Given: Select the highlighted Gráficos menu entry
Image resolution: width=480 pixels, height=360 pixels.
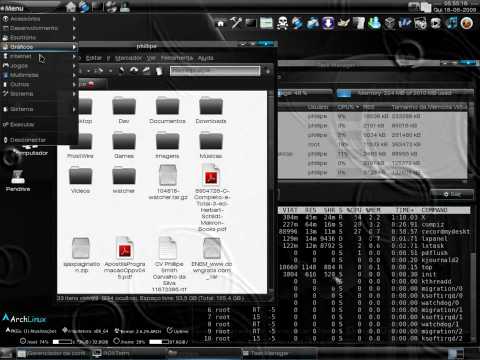Looking at the screenshot, I should [38, 47].
